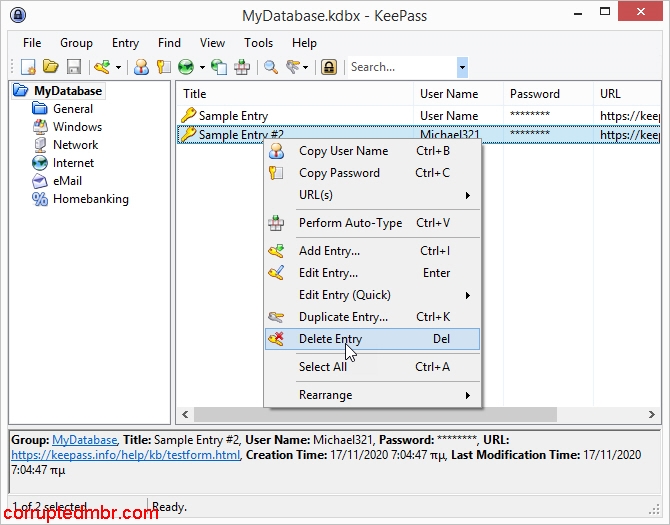Click the Copy URLs toolbar icon
Screen dimensions: 670x525
[219, 67]
